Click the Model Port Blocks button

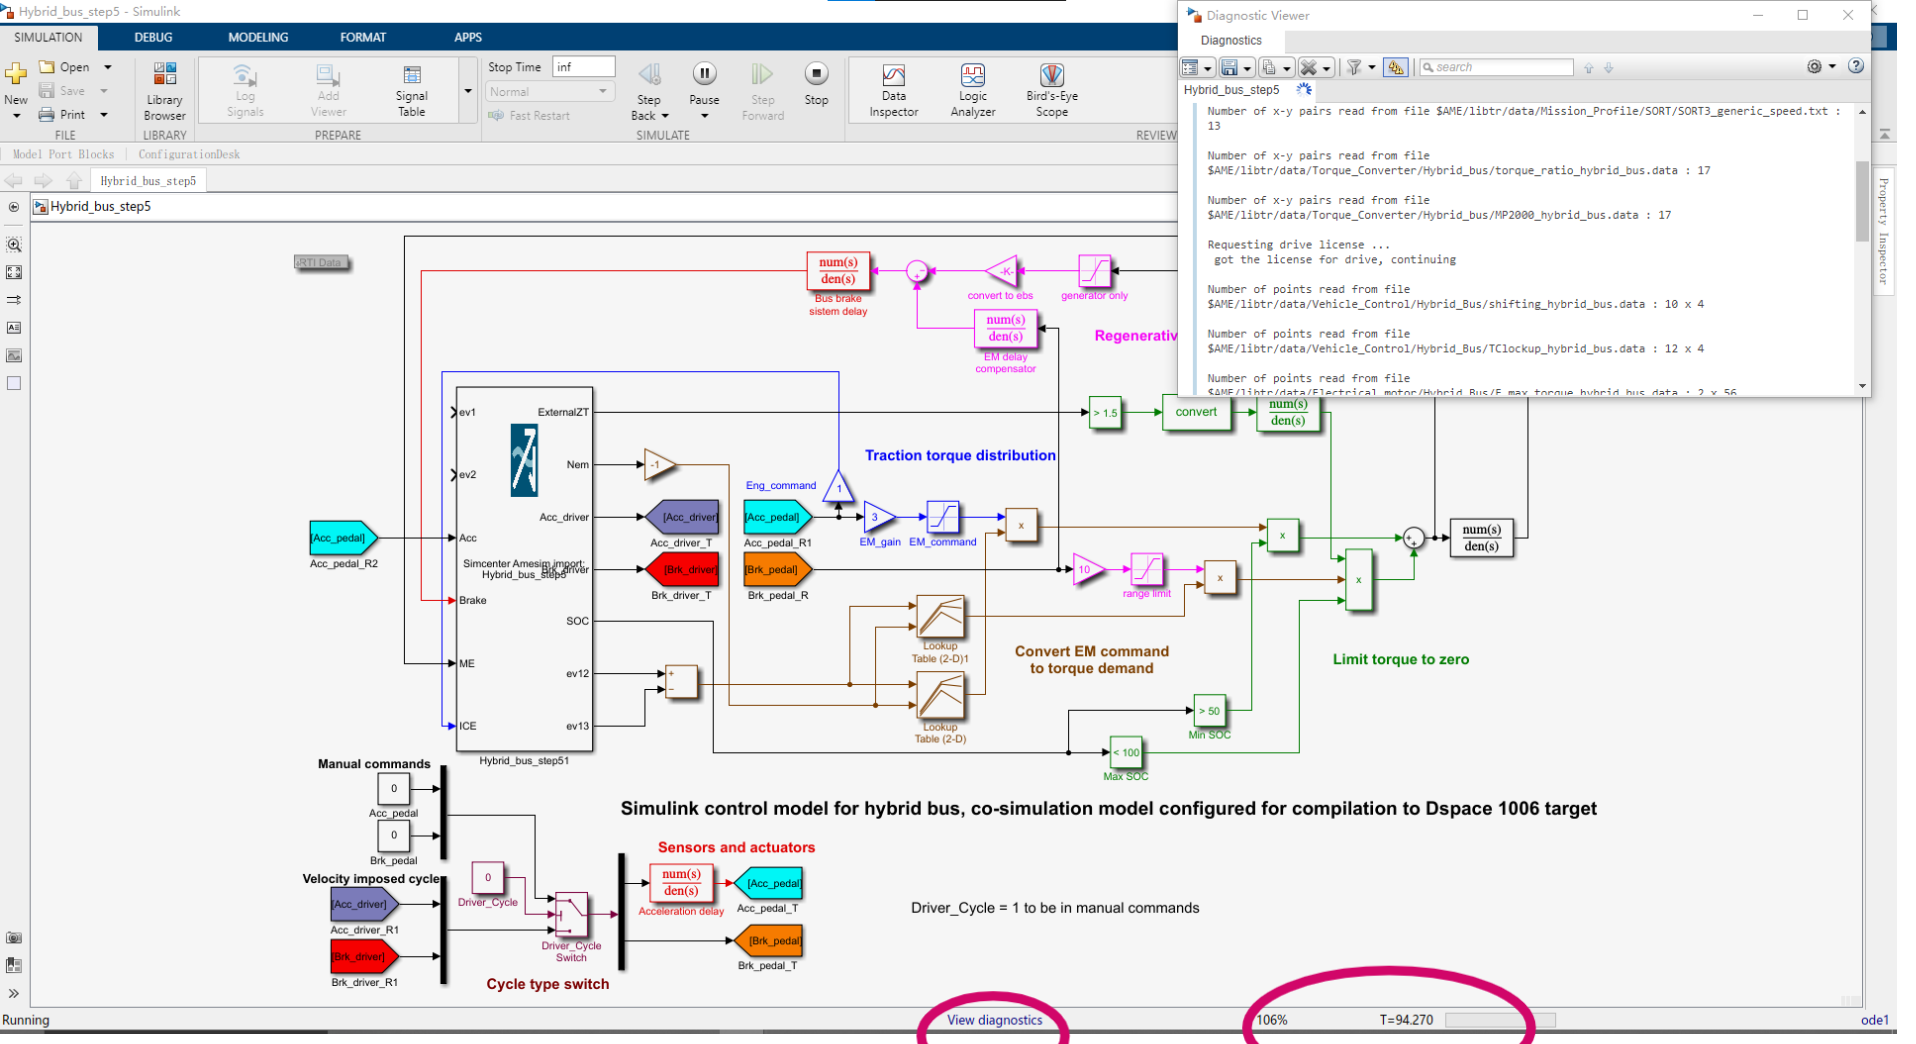(64, 154)
